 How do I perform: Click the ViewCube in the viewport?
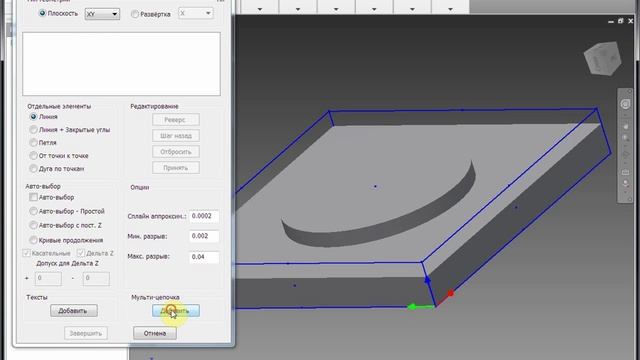[602, 59]
